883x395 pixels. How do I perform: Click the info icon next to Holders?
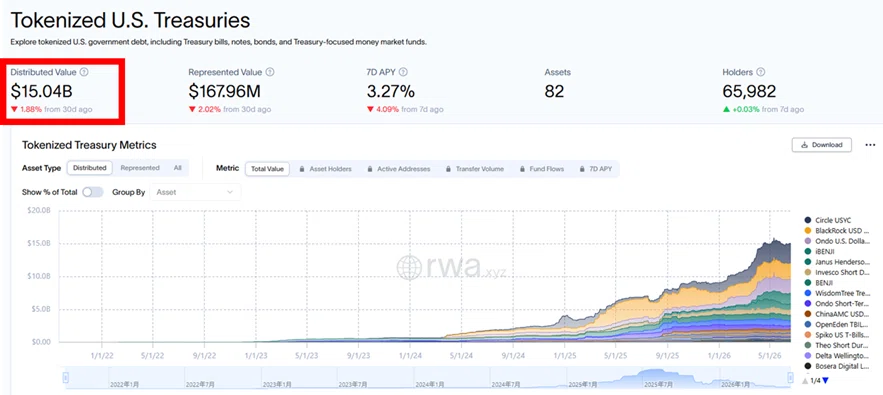point(761,72)
